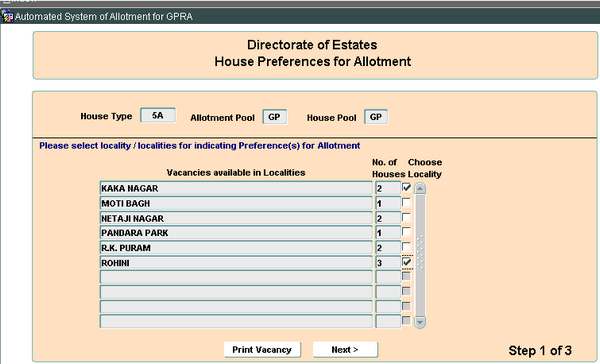600x364 pixels.
Task: Click the application icon in the title bar
Action: [x=7, y=16]
